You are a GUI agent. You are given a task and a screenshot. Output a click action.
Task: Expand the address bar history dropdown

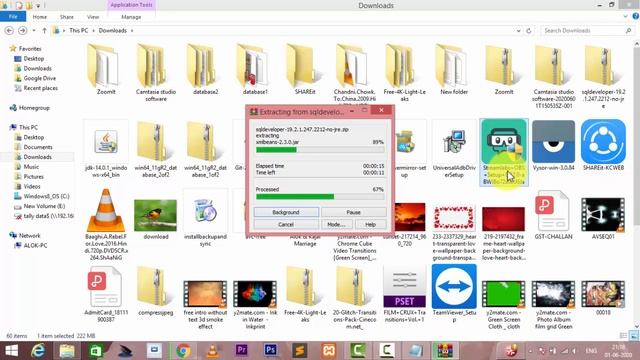pos(518,31)
